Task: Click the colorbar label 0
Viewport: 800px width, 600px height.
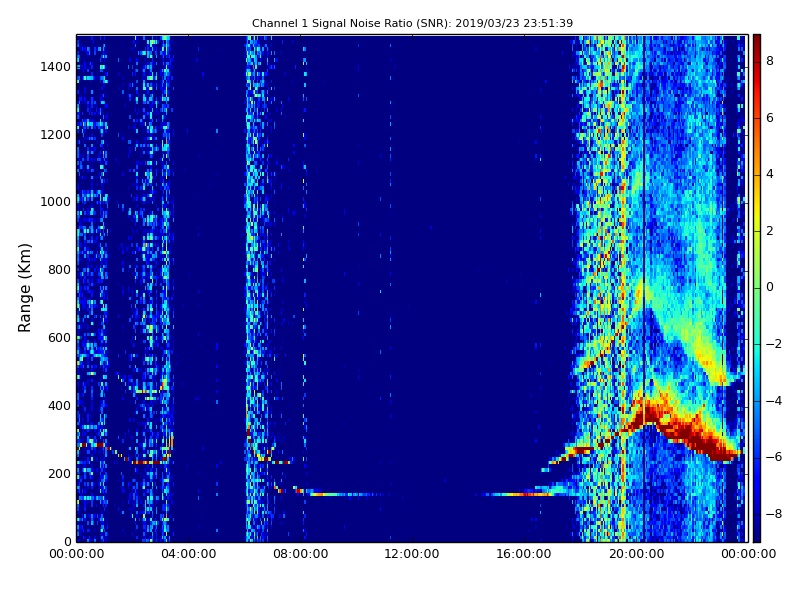Action: [x=770, y=287]
